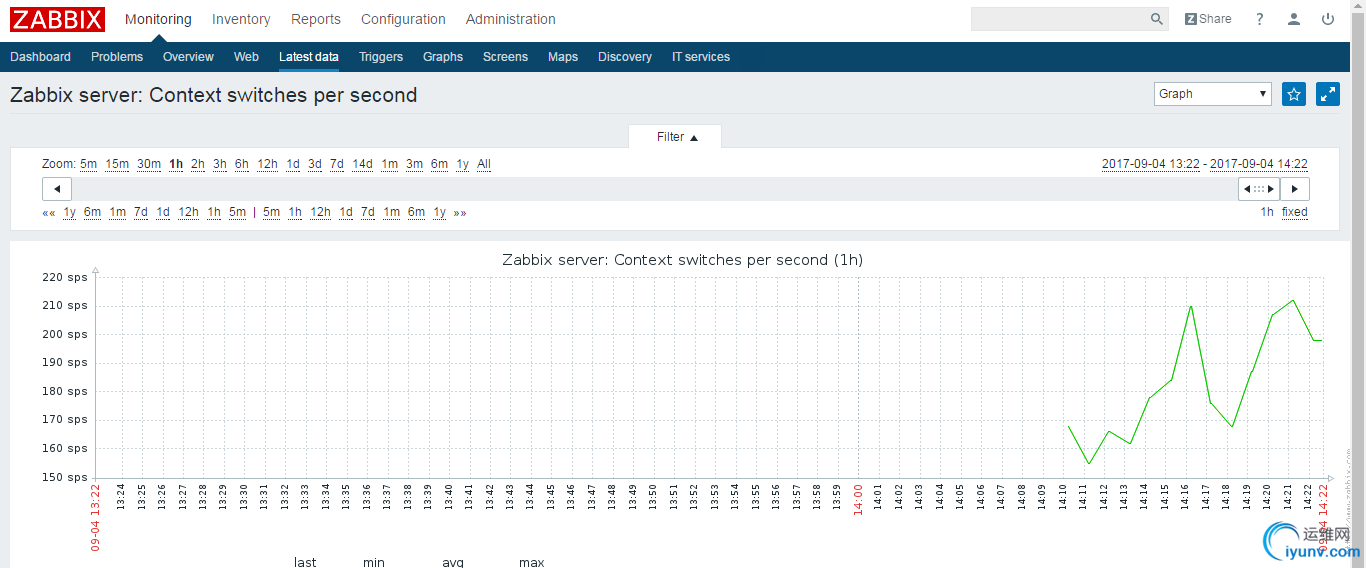
Task: Go to the IT services tab
Action: point(701,57)
